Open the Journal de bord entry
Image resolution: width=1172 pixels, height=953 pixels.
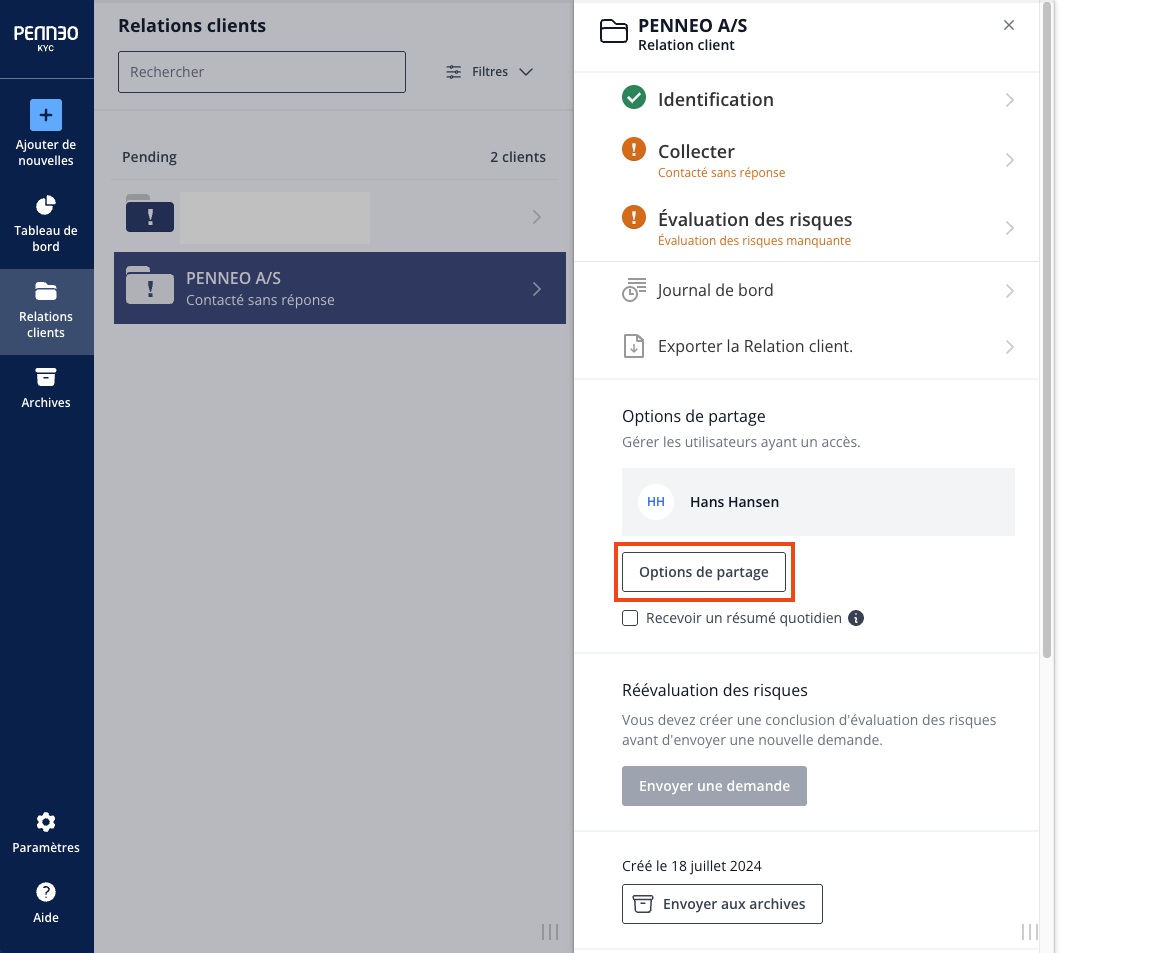(x=806, y=291)
